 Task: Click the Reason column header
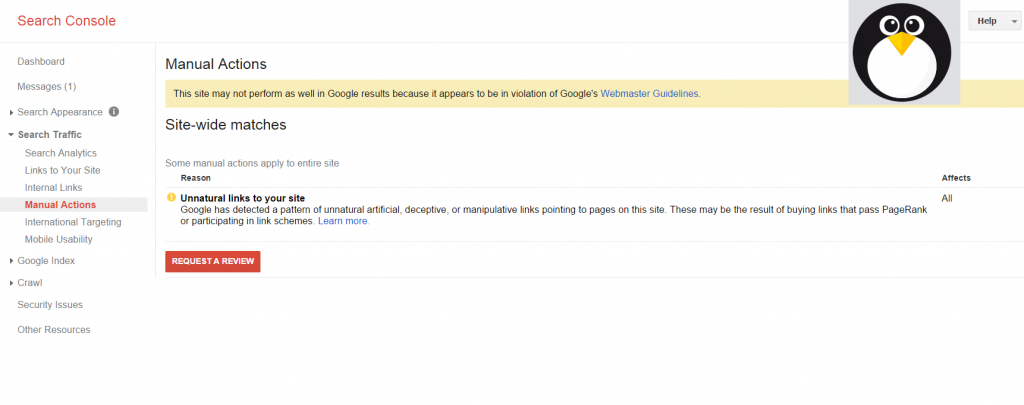tap(196, 178)
